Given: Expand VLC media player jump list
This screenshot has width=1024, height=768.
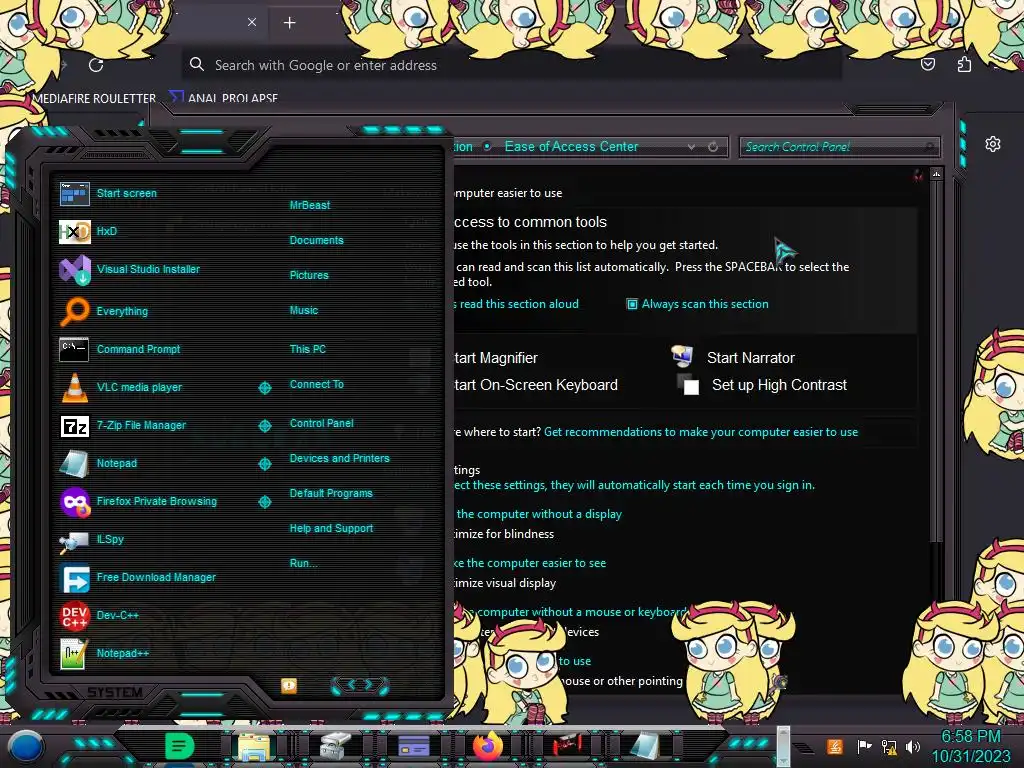Looking at the screenshot, I should 264,388.
